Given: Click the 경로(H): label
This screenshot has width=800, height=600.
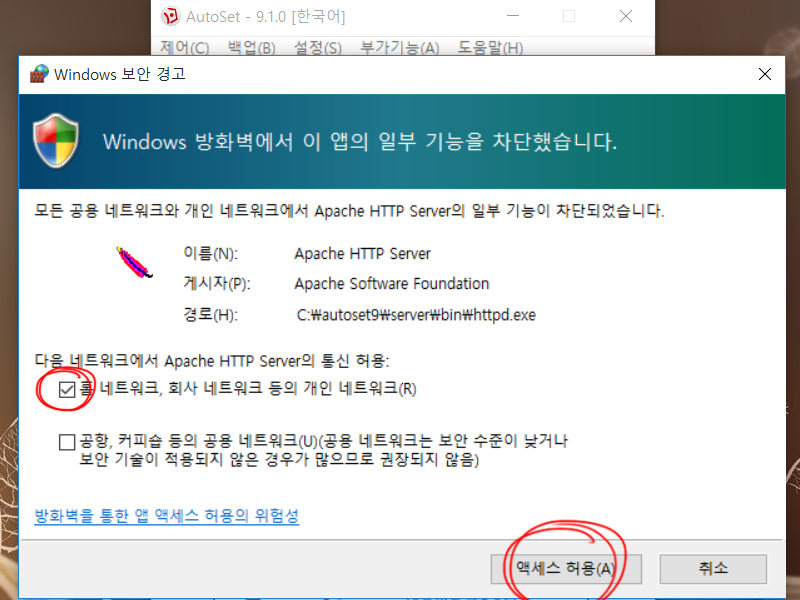Looking at the screenshot, I should pyautogui.click(x=210, y=315).
